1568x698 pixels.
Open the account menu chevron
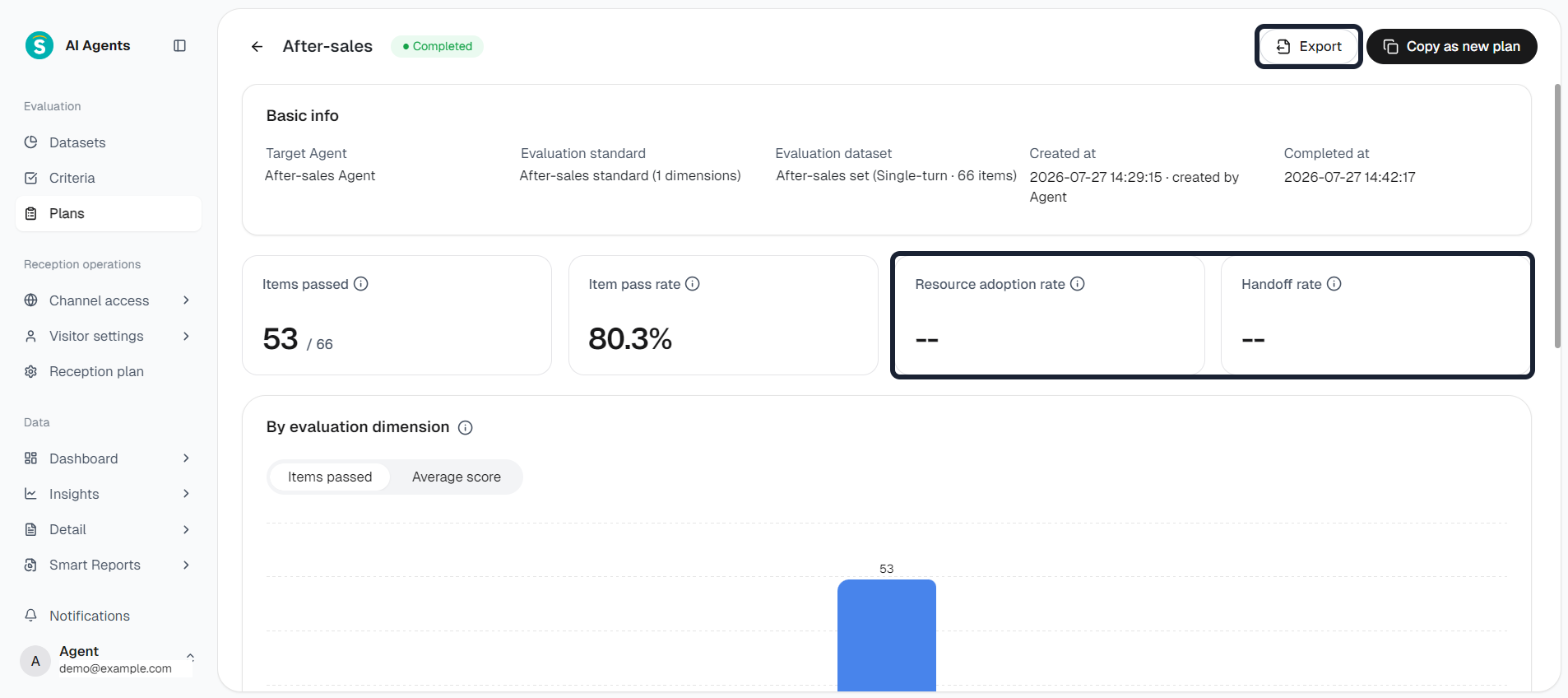190,658
